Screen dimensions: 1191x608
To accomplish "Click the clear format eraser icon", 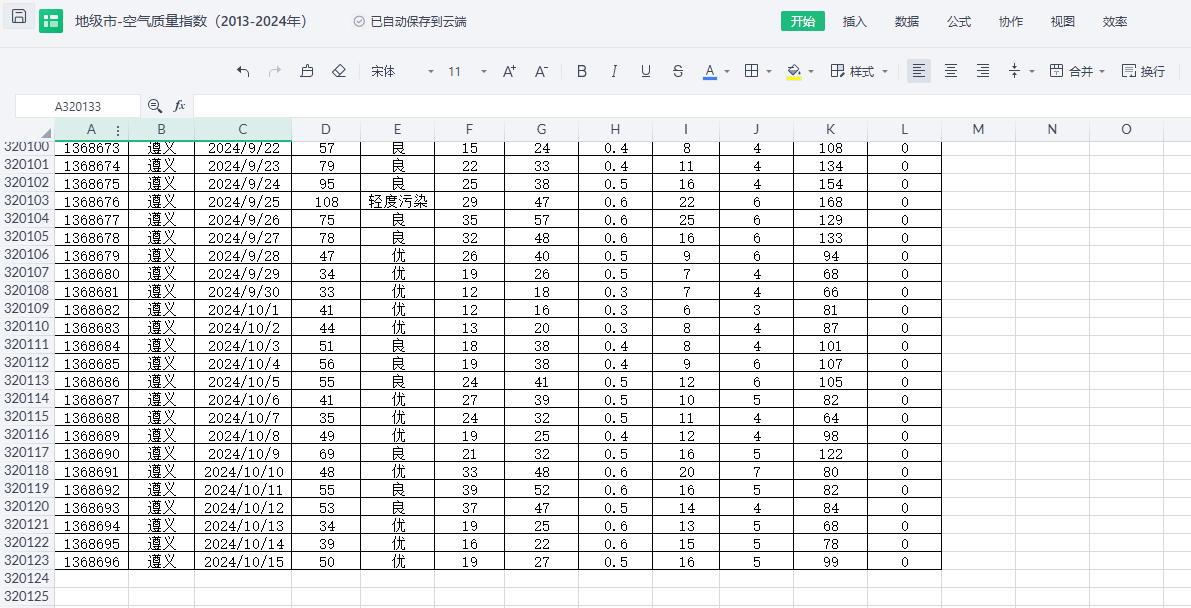I will 340,71.
